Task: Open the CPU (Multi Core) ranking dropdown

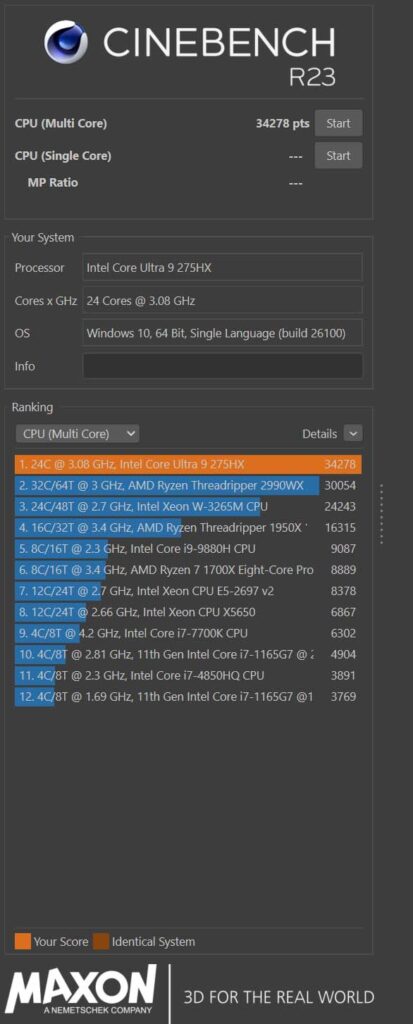Action: [x=78, y=434]
